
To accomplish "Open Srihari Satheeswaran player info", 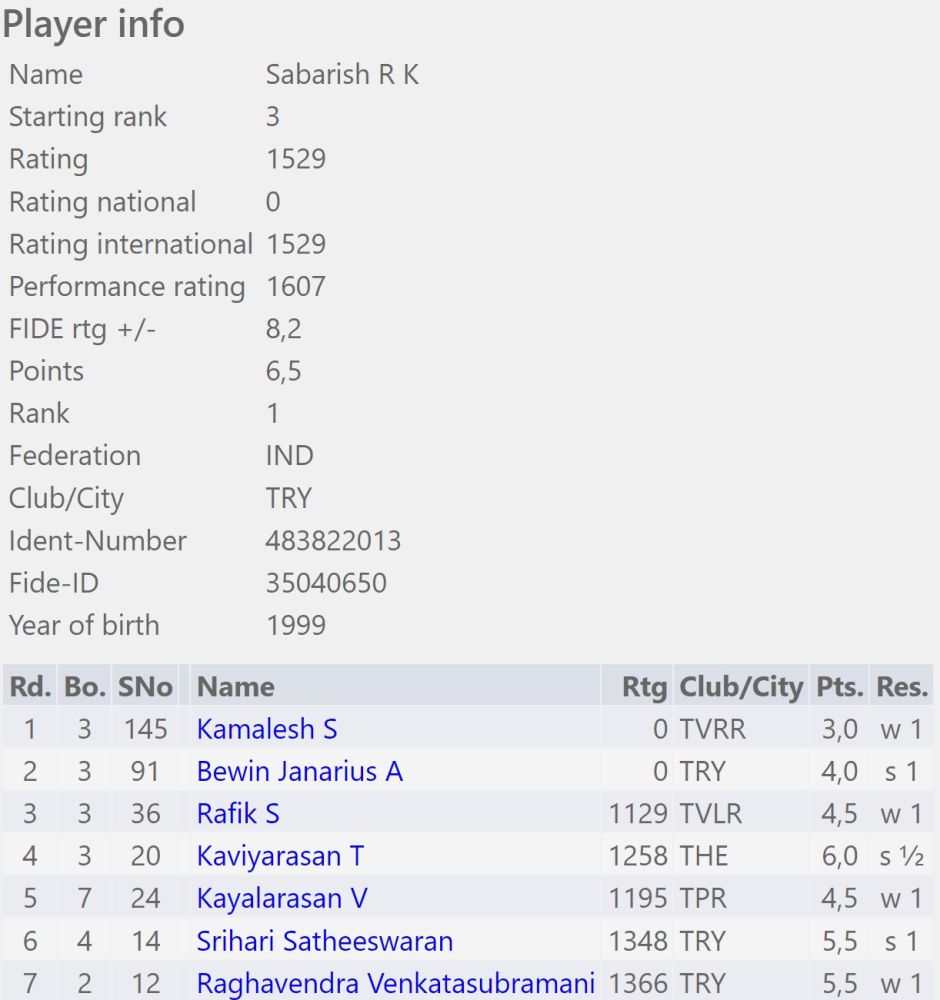I will (x=325, y=941).
